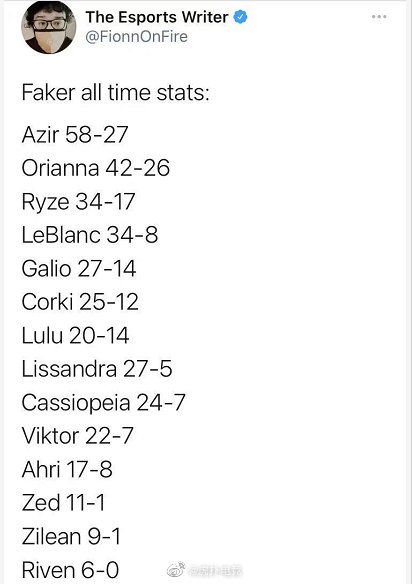Open the three-dot more options menu
Image resolution: width=412 pixels, height=584 pixels.
tap(379, 17)
